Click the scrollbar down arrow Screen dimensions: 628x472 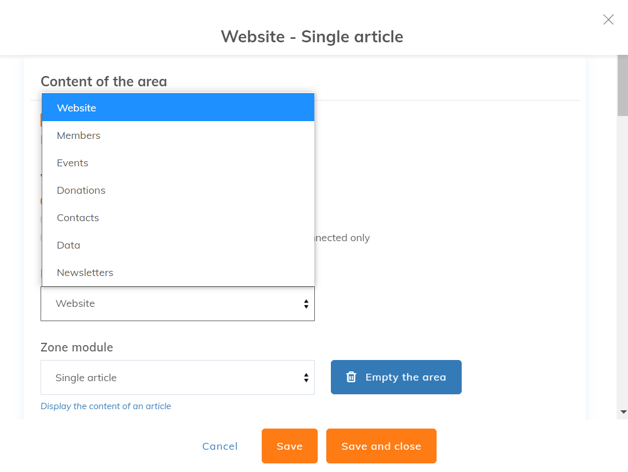[623, 412]
